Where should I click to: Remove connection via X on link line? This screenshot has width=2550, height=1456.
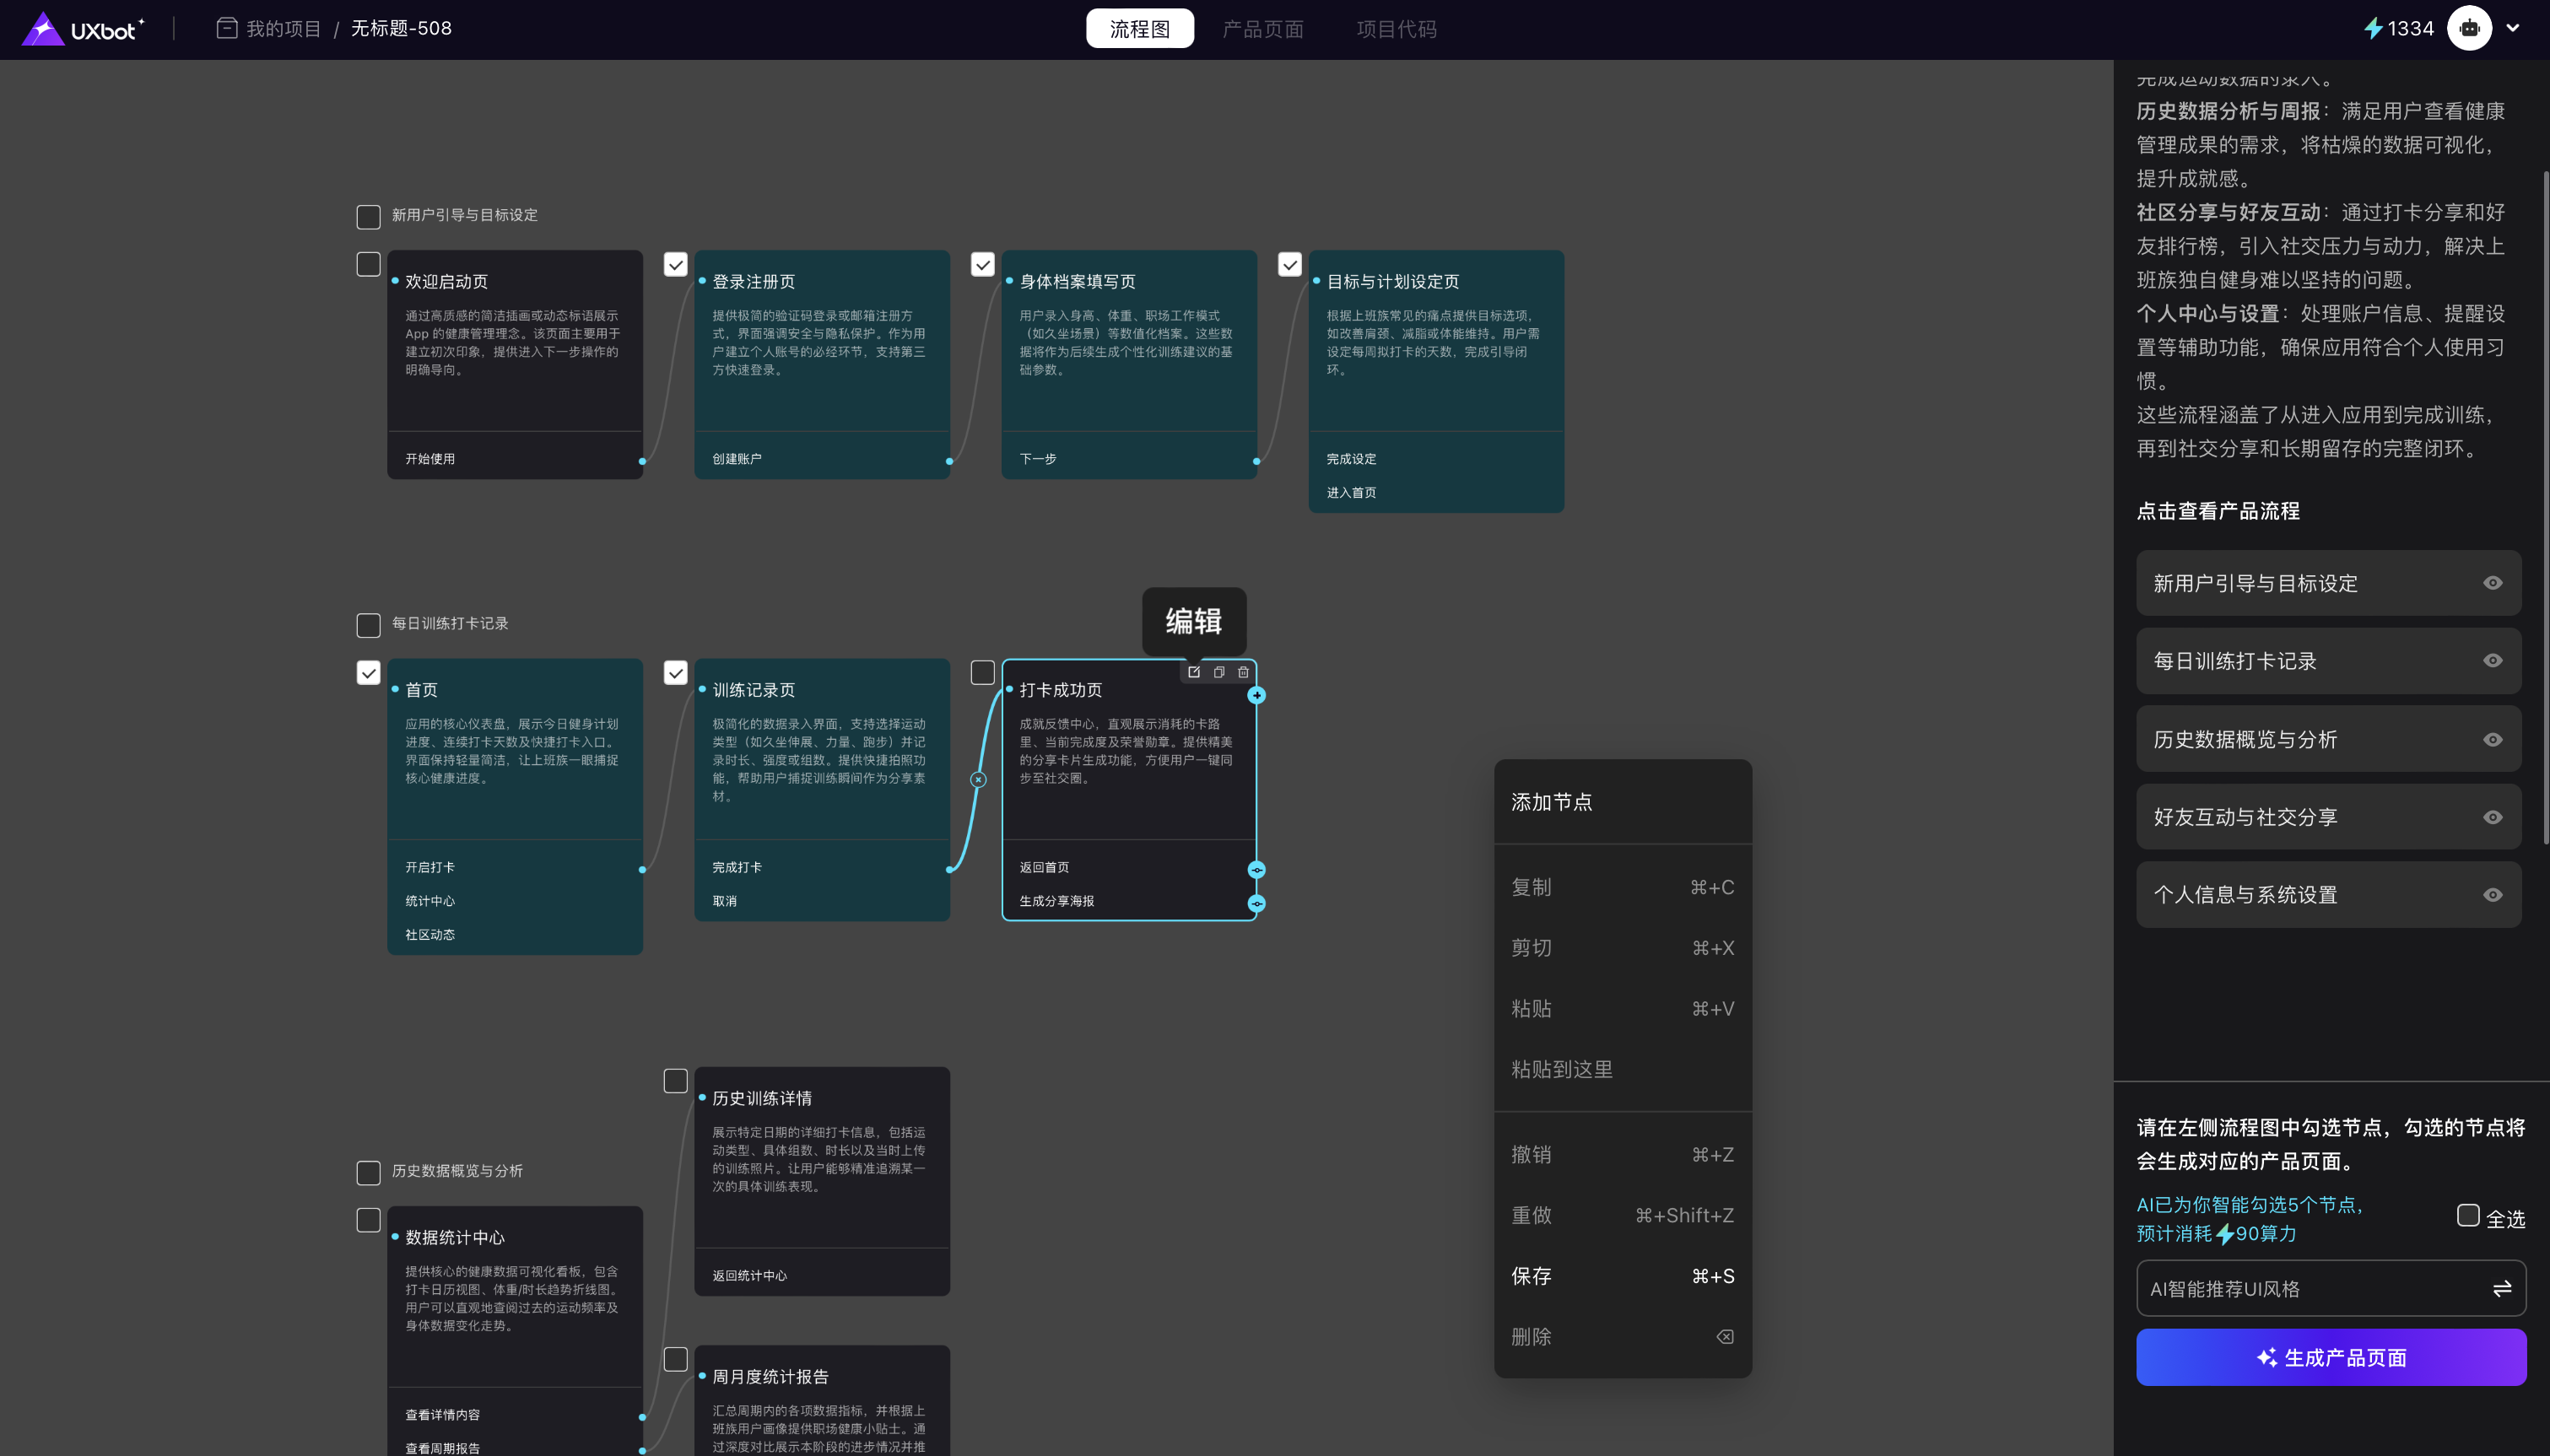pos(978,779)
